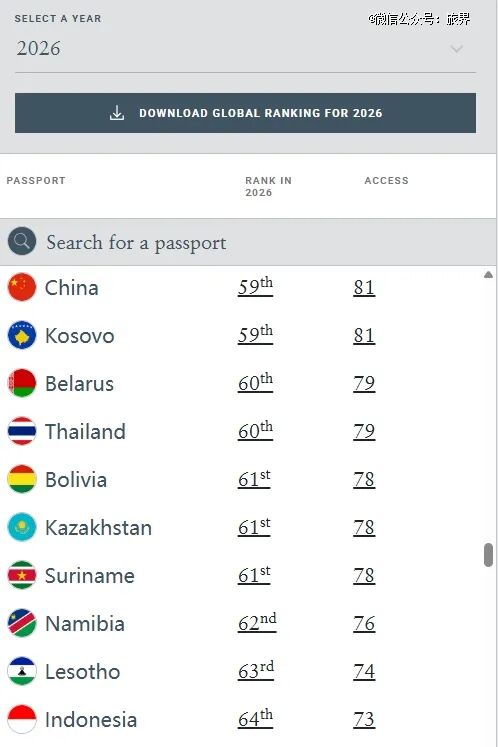This screenshot has width=498, height=747.
Task: Open Bolivia's access score 78
Action: tap(364, 479)
